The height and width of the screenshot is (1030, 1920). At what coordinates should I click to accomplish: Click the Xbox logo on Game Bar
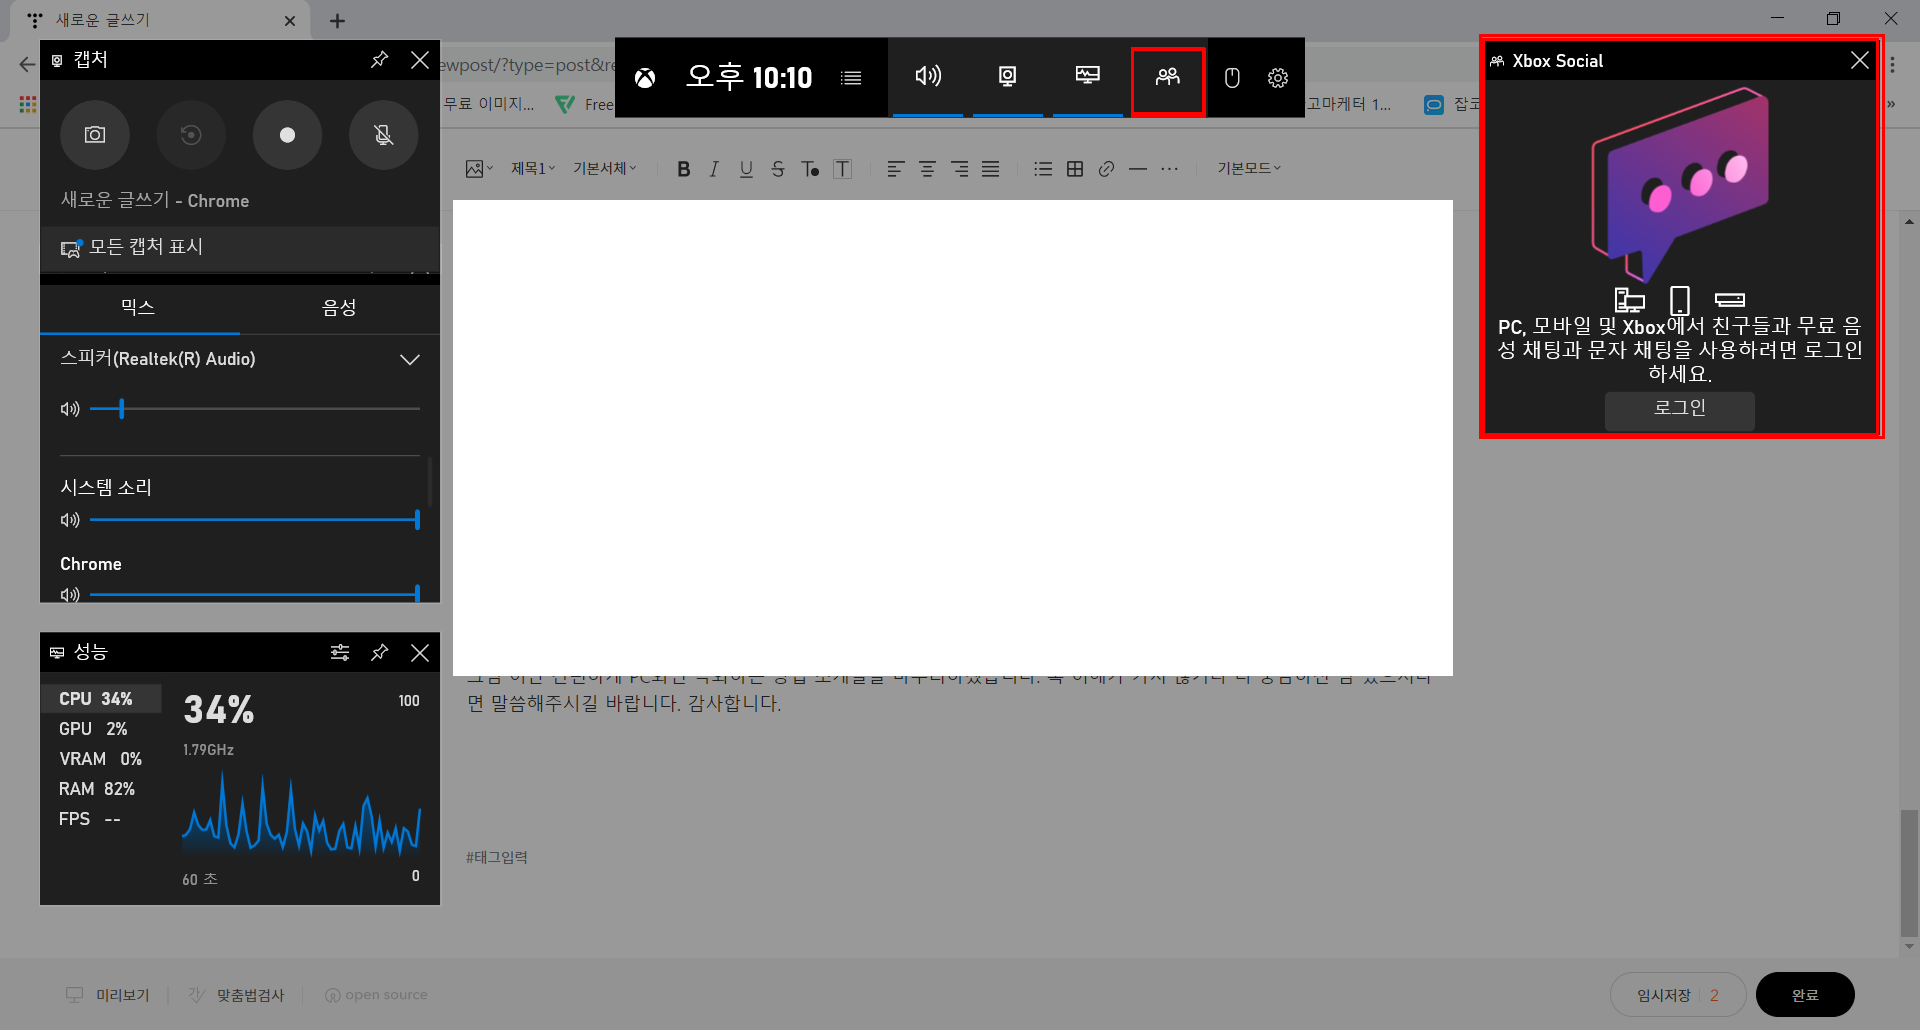(x=645, y=78)
